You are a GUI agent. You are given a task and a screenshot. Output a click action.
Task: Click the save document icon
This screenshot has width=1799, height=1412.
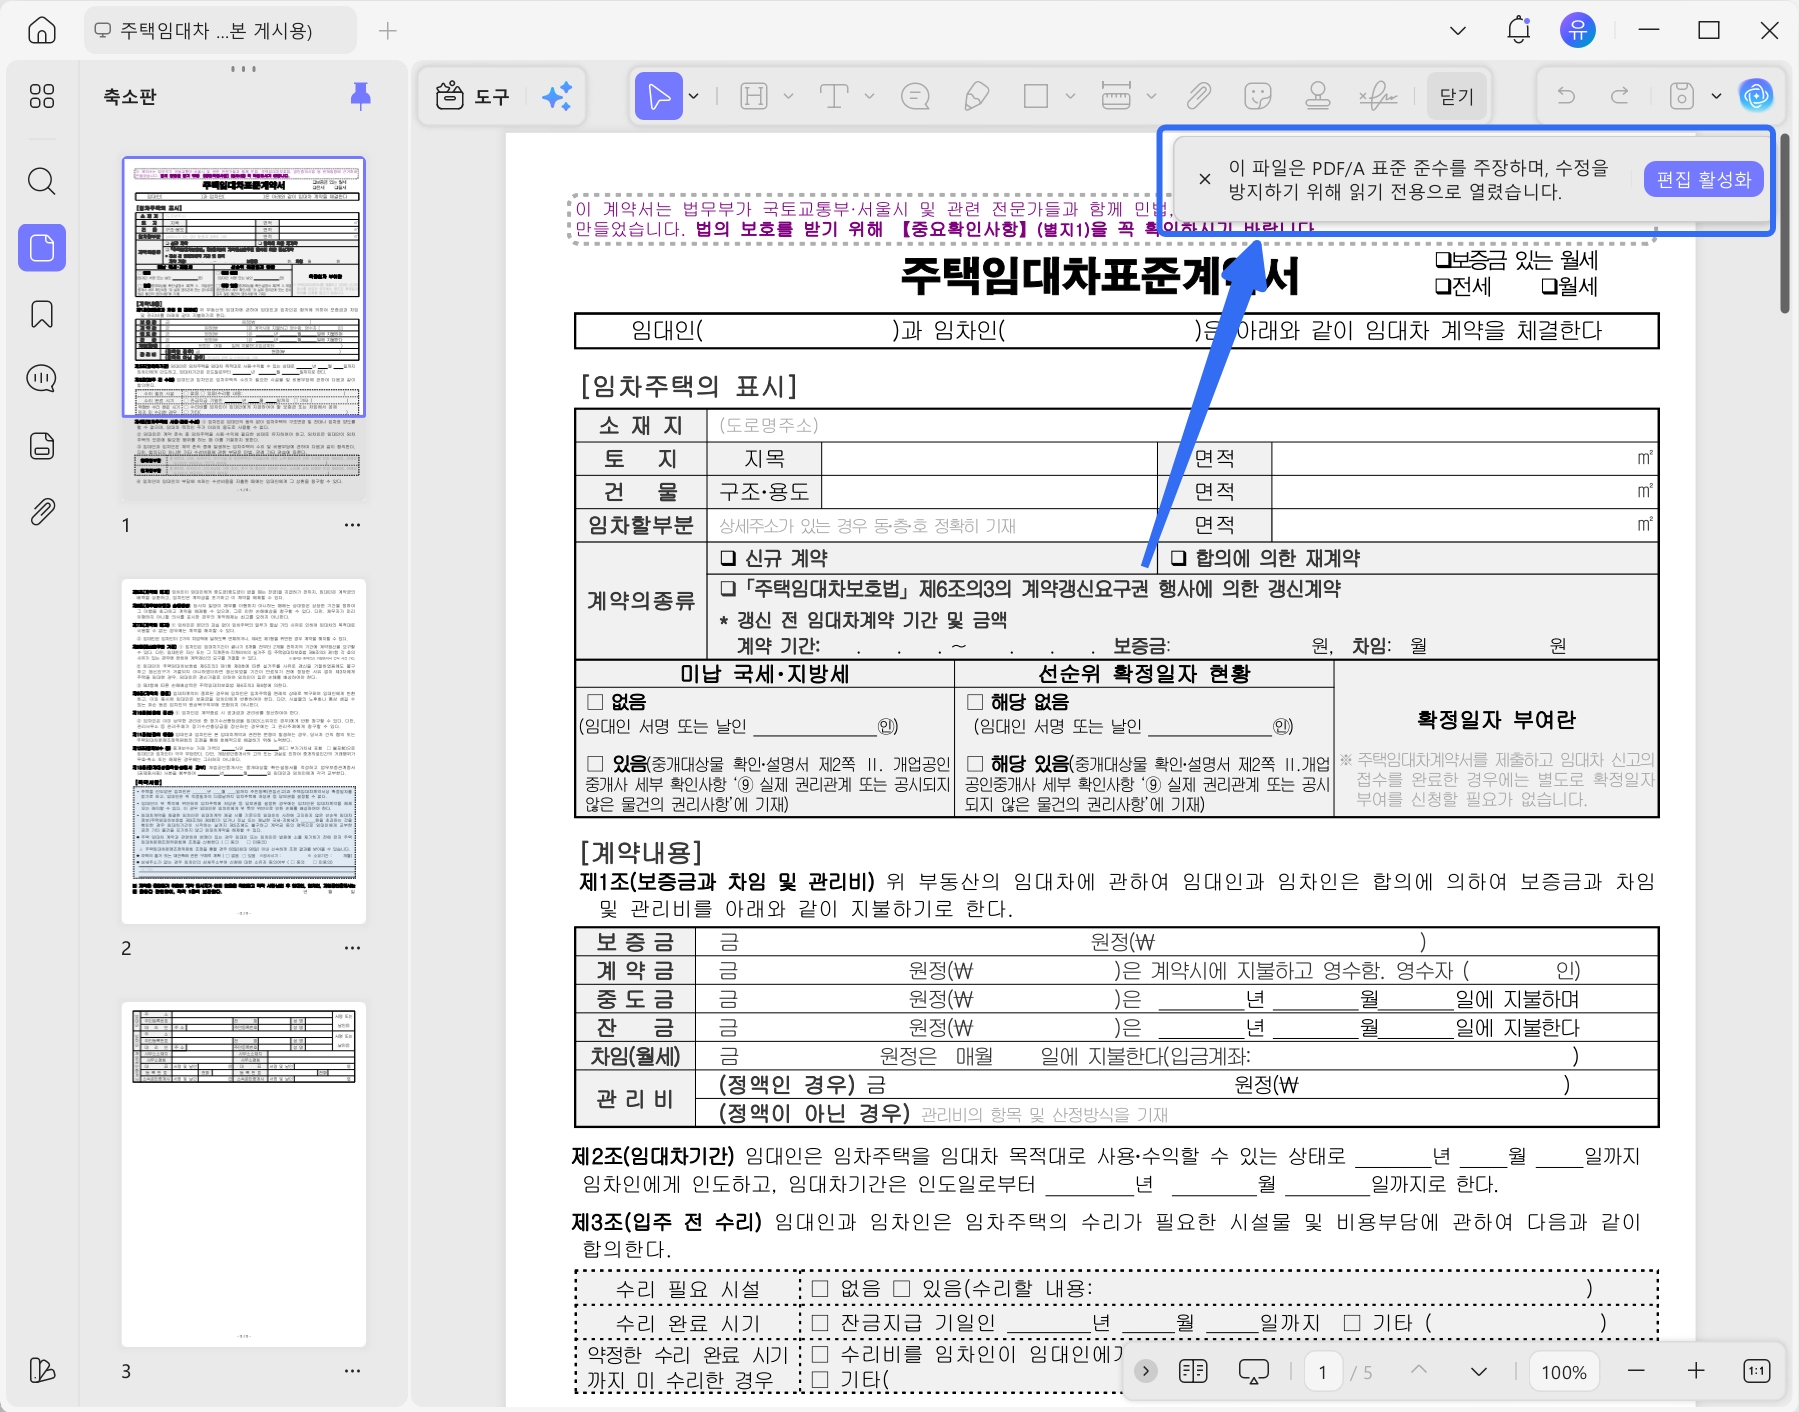[x=1682, y=96]
